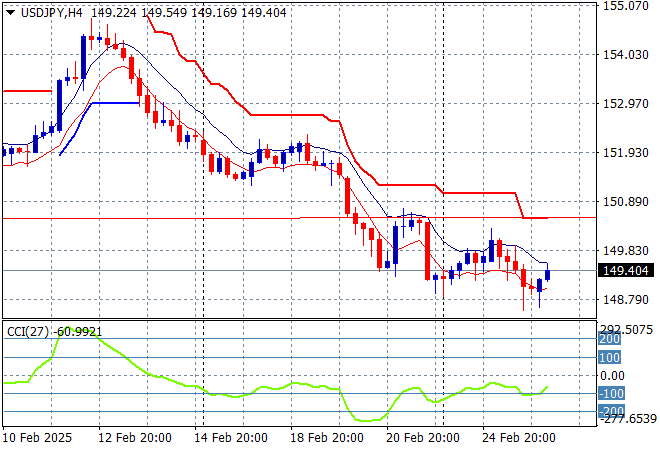Screen dimensions: 660x450
Task: Click the CCI(27) indicator label
Action: point(28,332)
